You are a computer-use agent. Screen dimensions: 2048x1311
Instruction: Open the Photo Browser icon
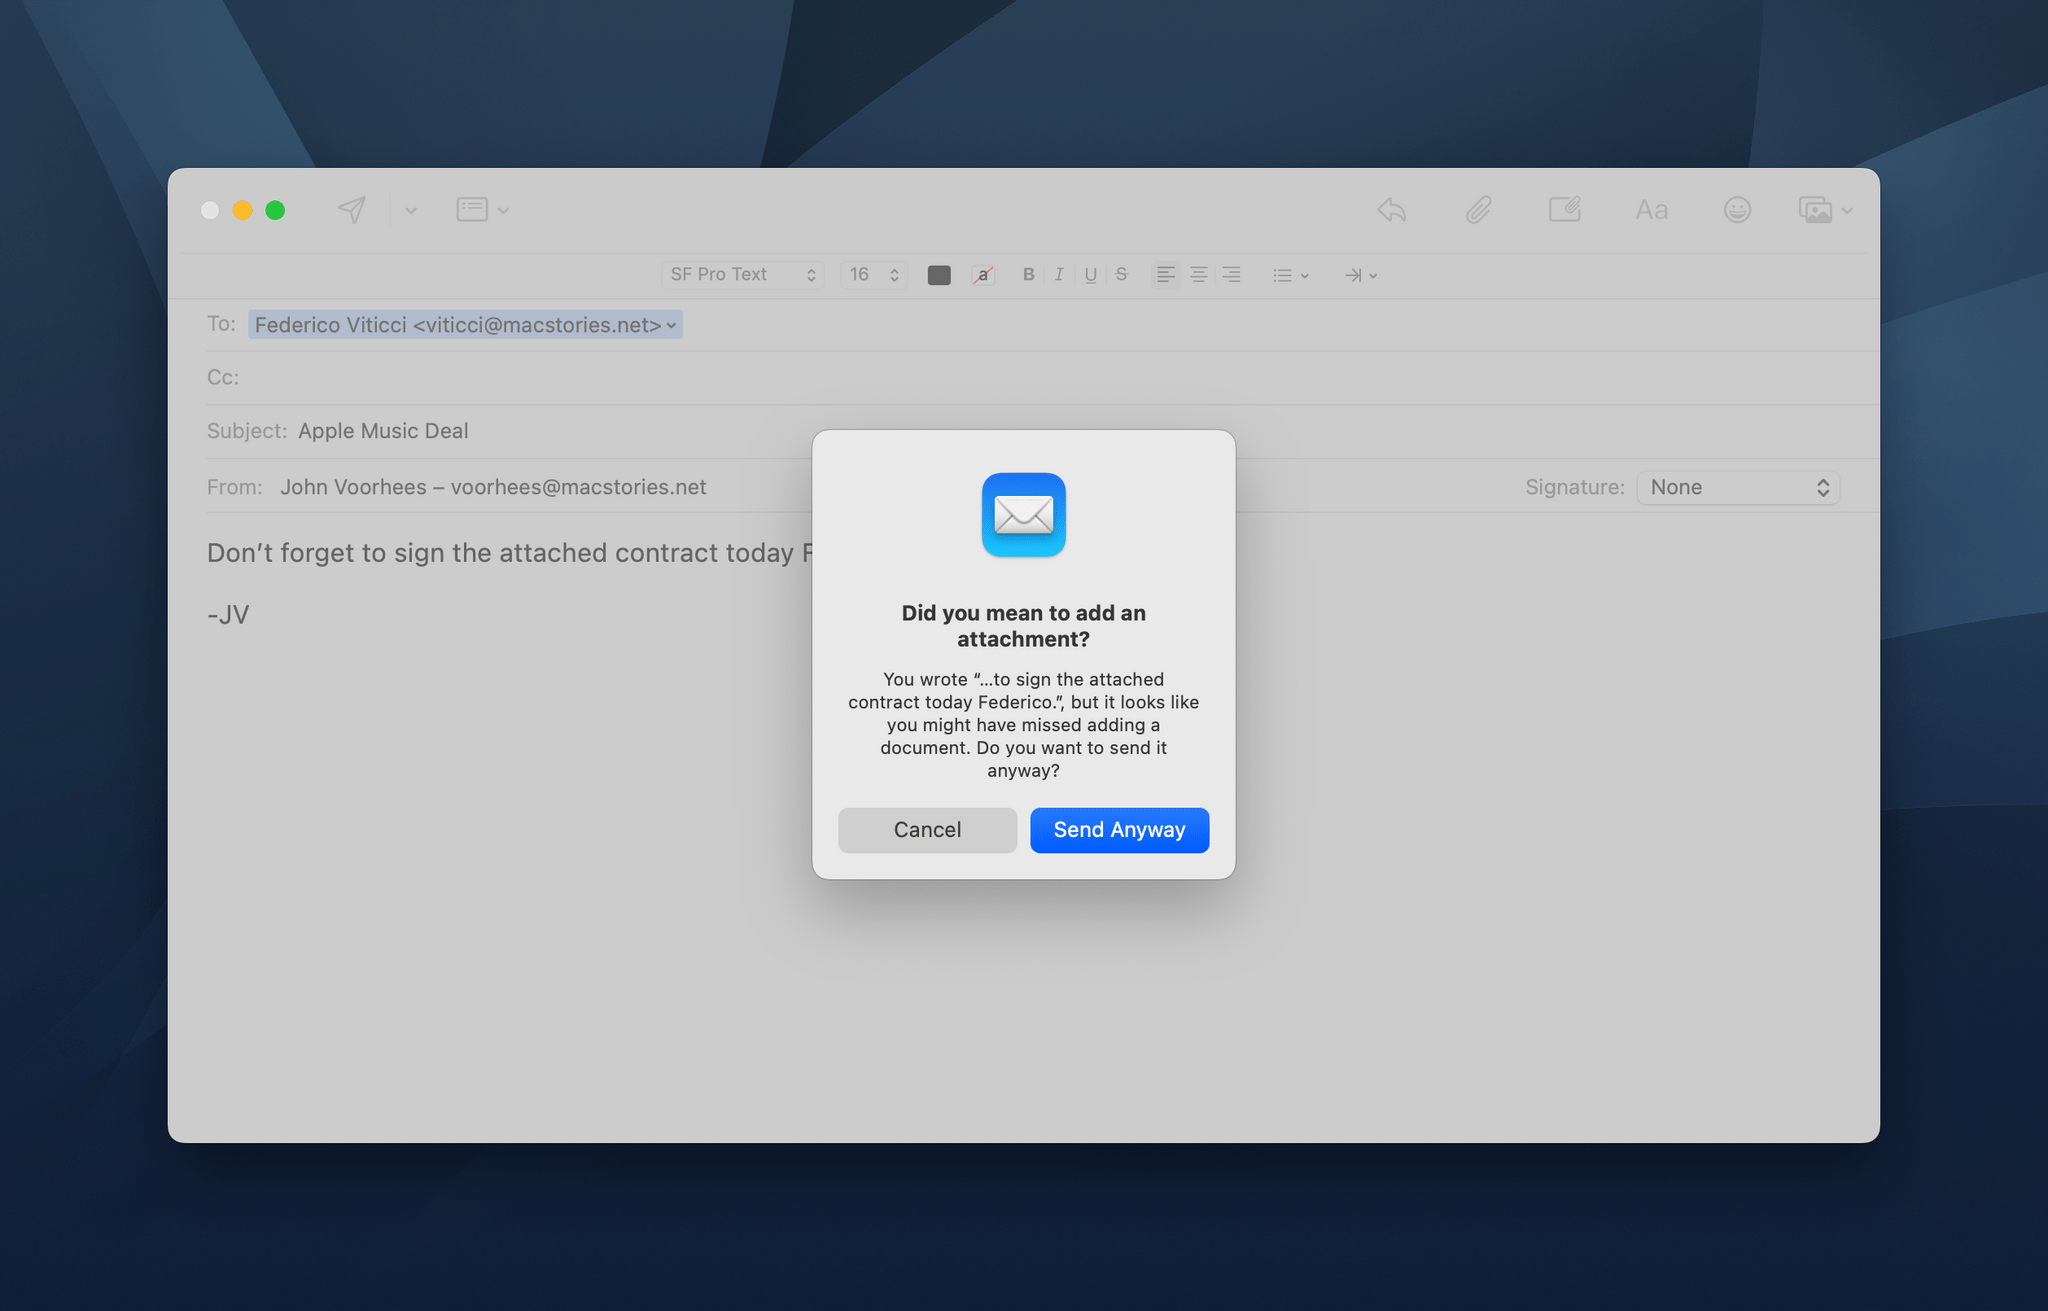[x=1815, y=210]
